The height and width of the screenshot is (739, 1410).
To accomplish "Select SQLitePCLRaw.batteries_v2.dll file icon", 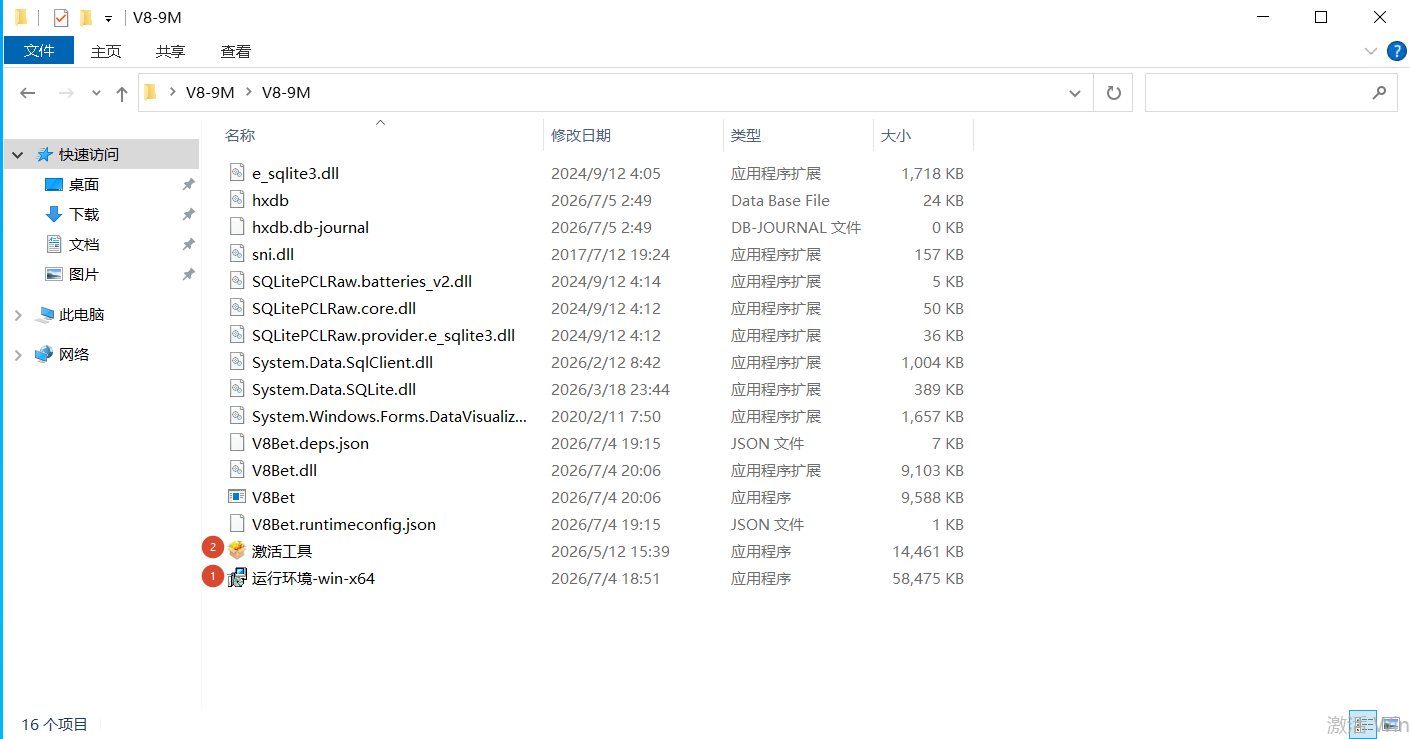I will 237,281.
